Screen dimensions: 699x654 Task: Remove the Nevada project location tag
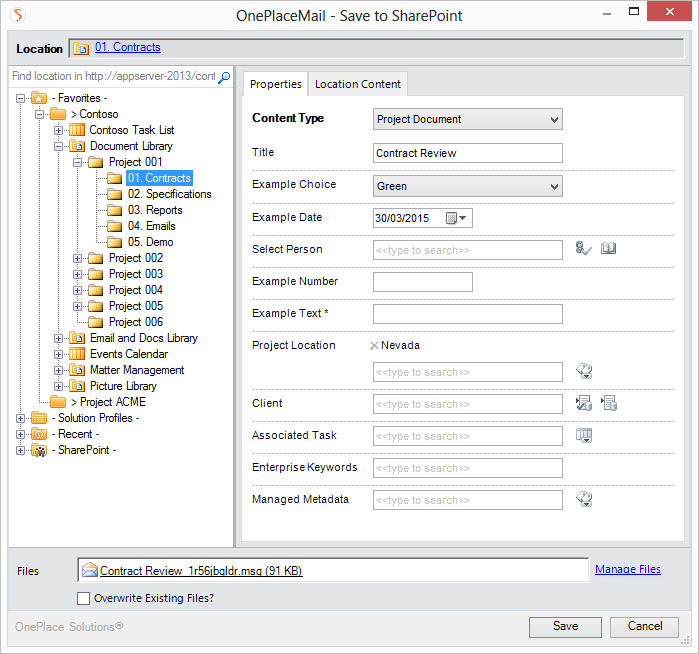374,346
